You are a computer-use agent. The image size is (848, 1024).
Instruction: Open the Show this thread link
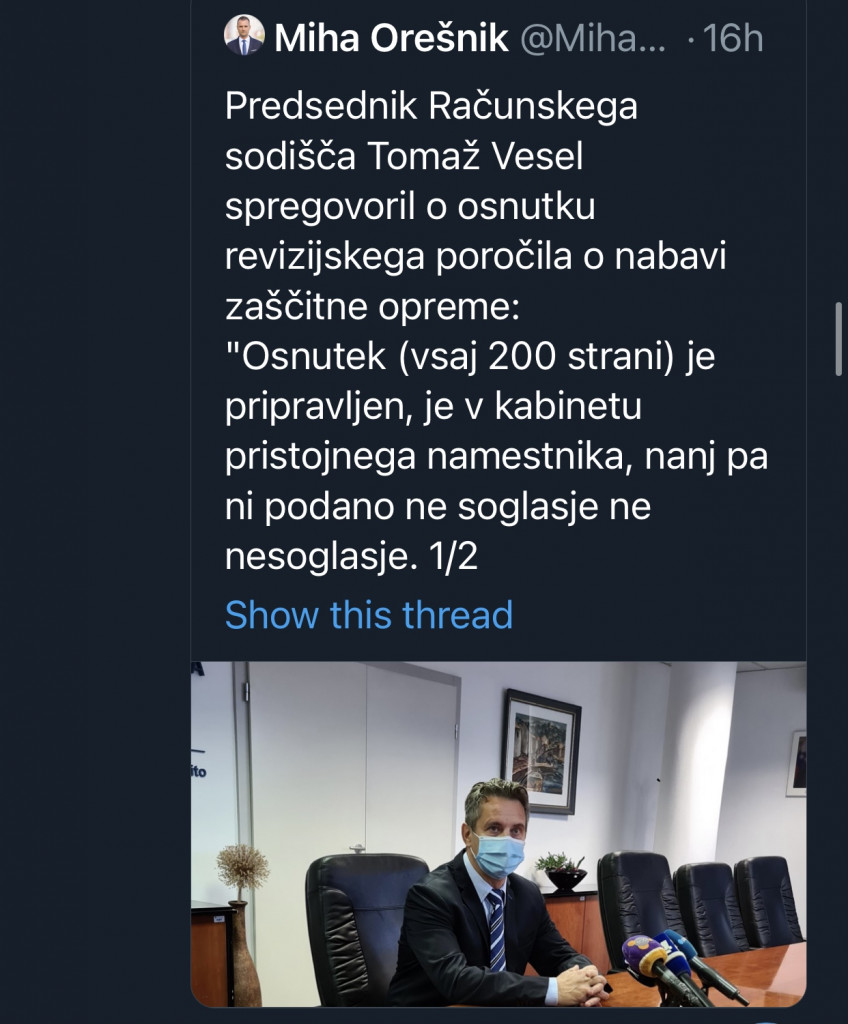click(x=368, y=614)
